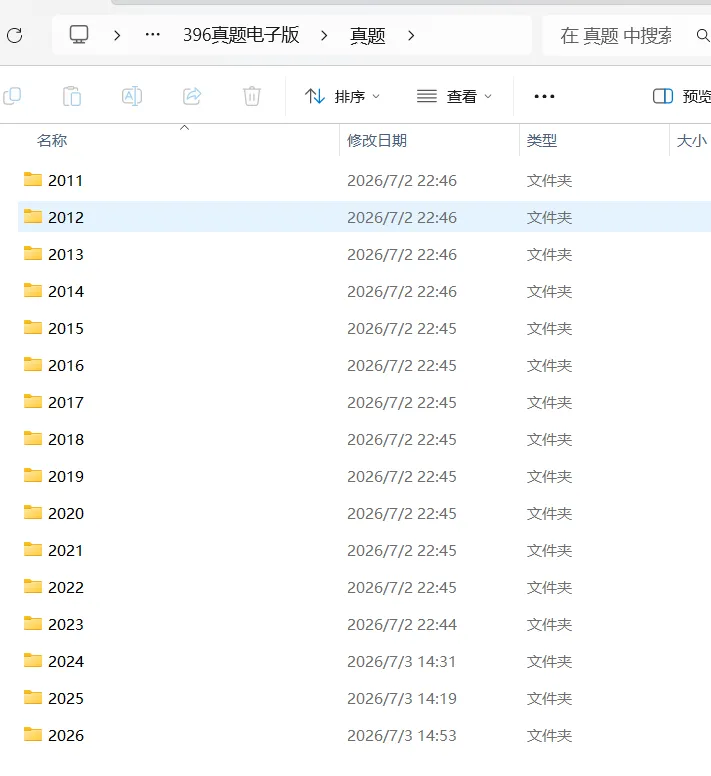Select the 2016 folder icon

tap(33, 364)
